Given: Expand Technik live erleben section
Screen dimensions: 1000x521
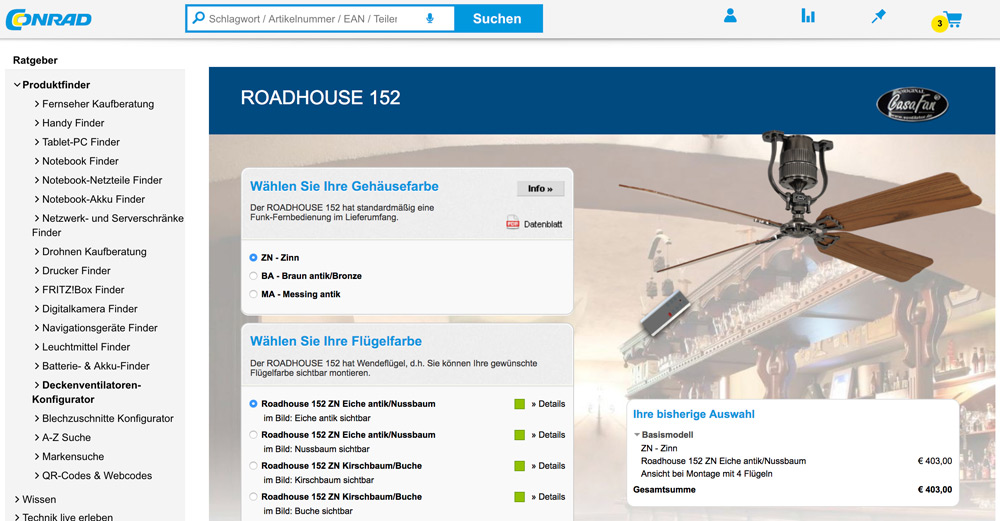Looking at the screenshot, I should click(x=17, y=517).
